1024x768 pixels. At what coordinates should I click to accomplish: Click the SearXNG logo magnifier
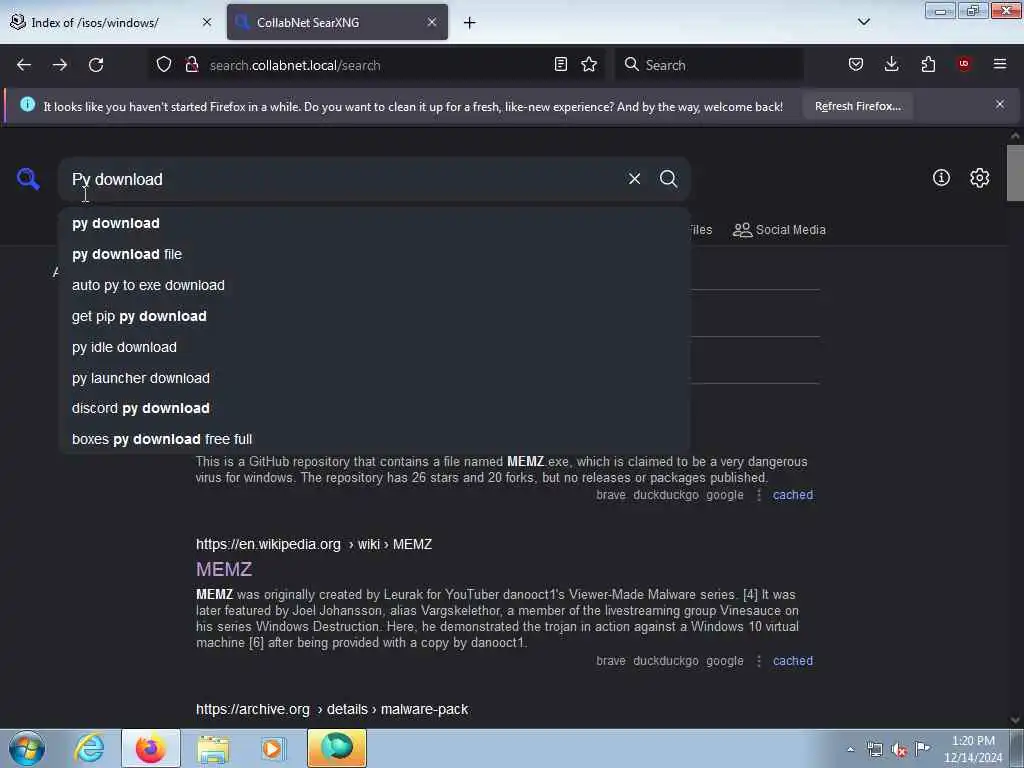[x=28, y=179]
